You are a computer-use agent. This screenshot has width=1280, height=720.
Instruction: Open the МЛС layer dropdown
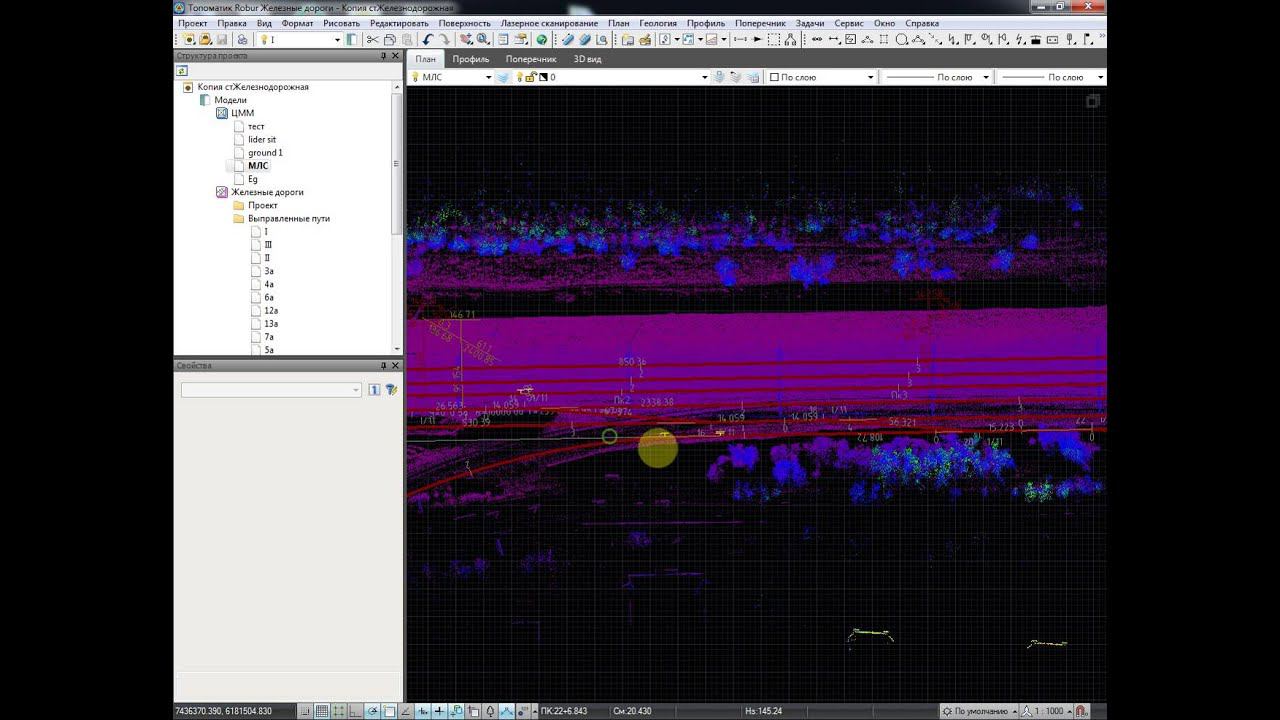pos(488,77)
